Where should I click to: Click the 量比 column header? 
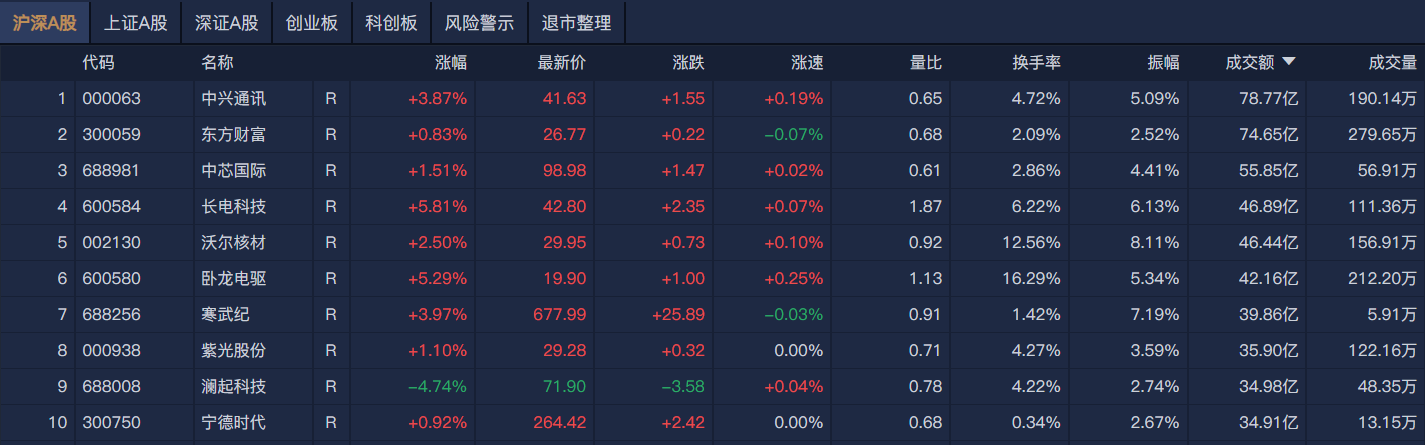[926, 63]
